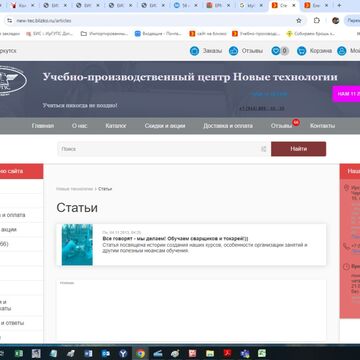
Task: Click the sidebar link ending и ответы
Action: (x=12, y=323)
